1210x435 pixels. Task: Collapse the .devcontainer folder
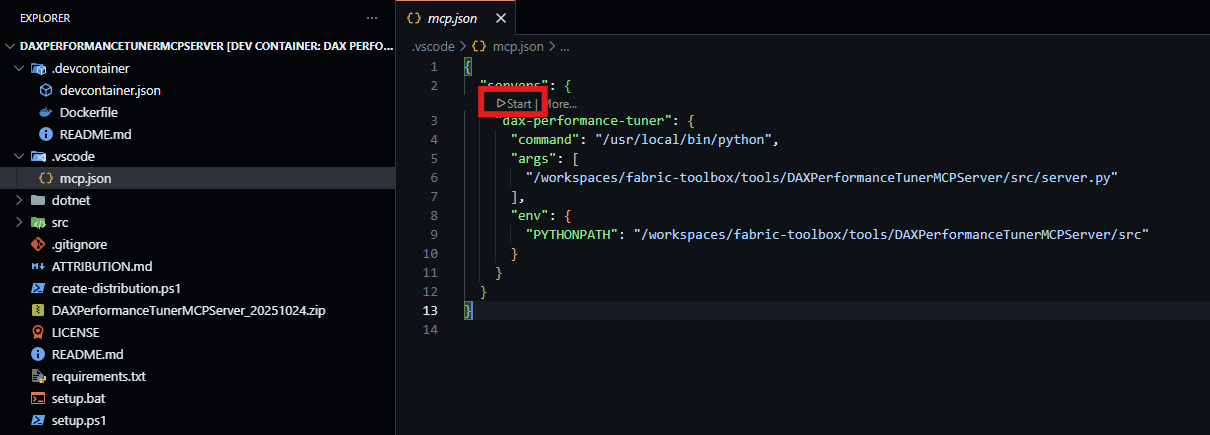click(x=21, y=68)
